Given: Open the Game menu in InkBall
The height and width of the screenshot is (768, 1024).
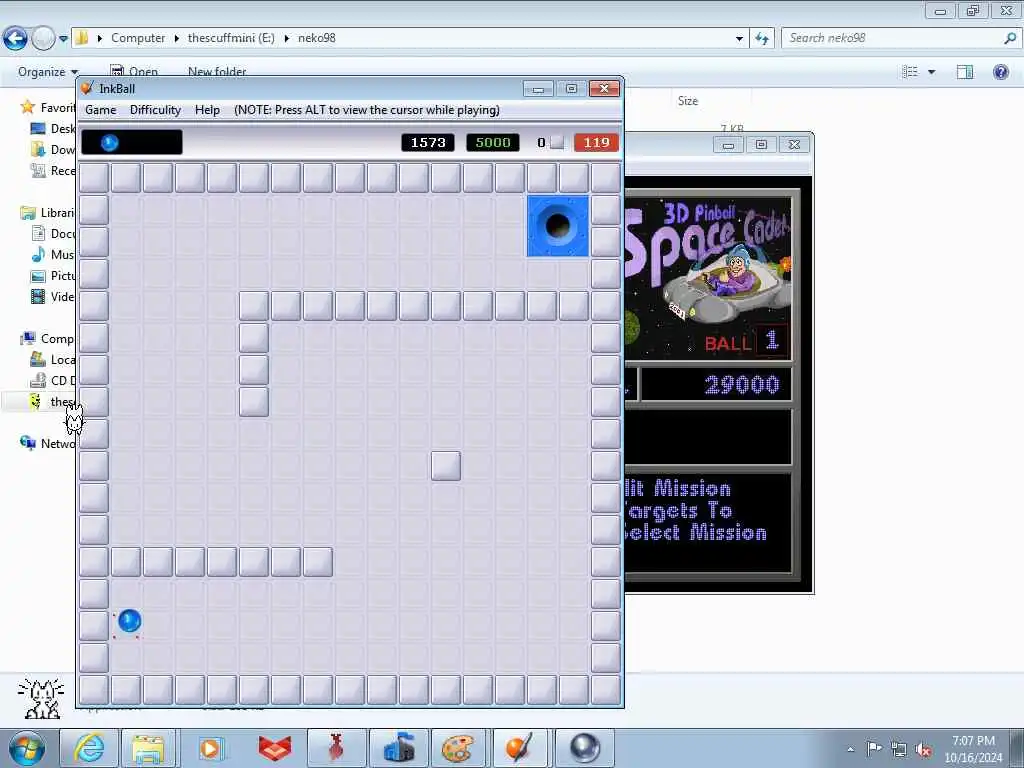Looking at the screenshot, I should click(x=101, y=110).
